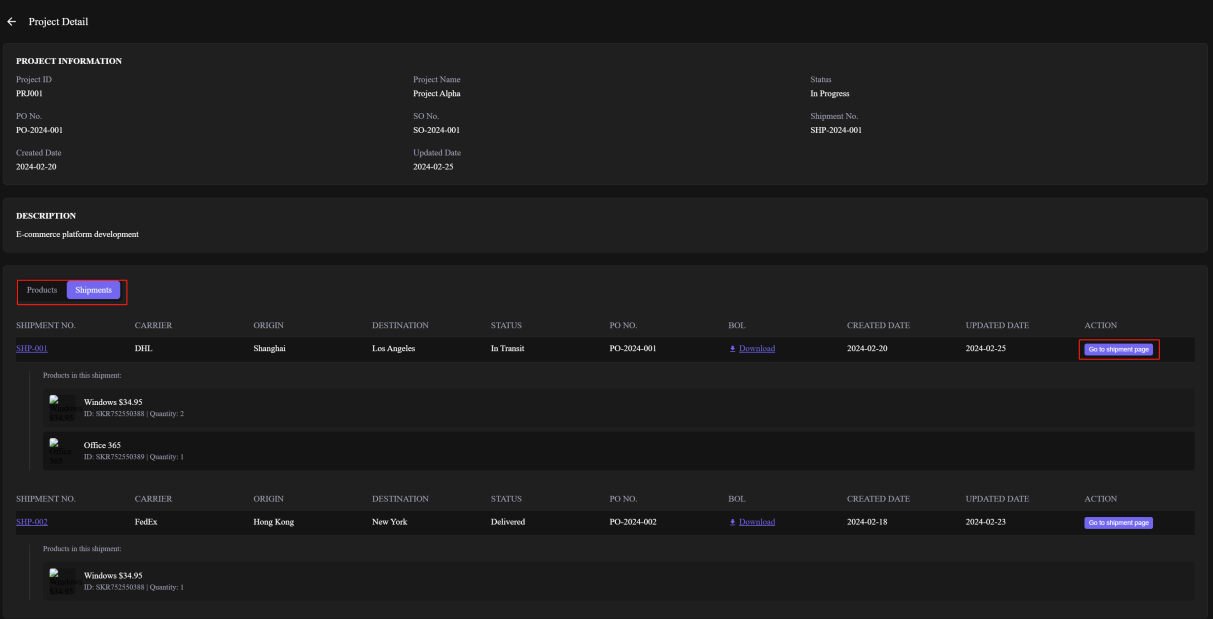Click the Delivered status in SHP-002 row
Image resolution: width=1213 pixels, height=619 pixels.
tap(508, 522)
